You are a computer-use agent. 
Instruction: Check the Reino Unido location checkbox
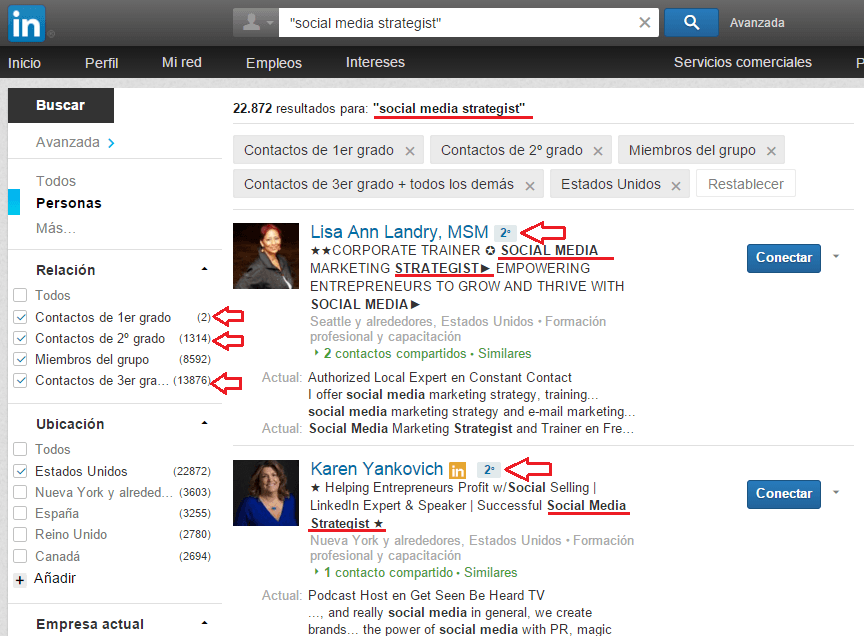coord(20,534)
